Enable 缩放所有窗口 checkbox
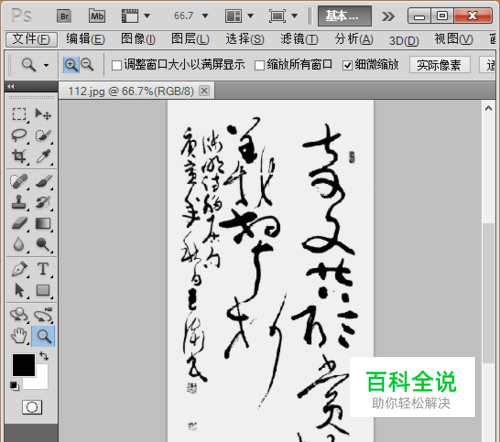The width and height of the screenshot is (500, 442). [259, 65]
